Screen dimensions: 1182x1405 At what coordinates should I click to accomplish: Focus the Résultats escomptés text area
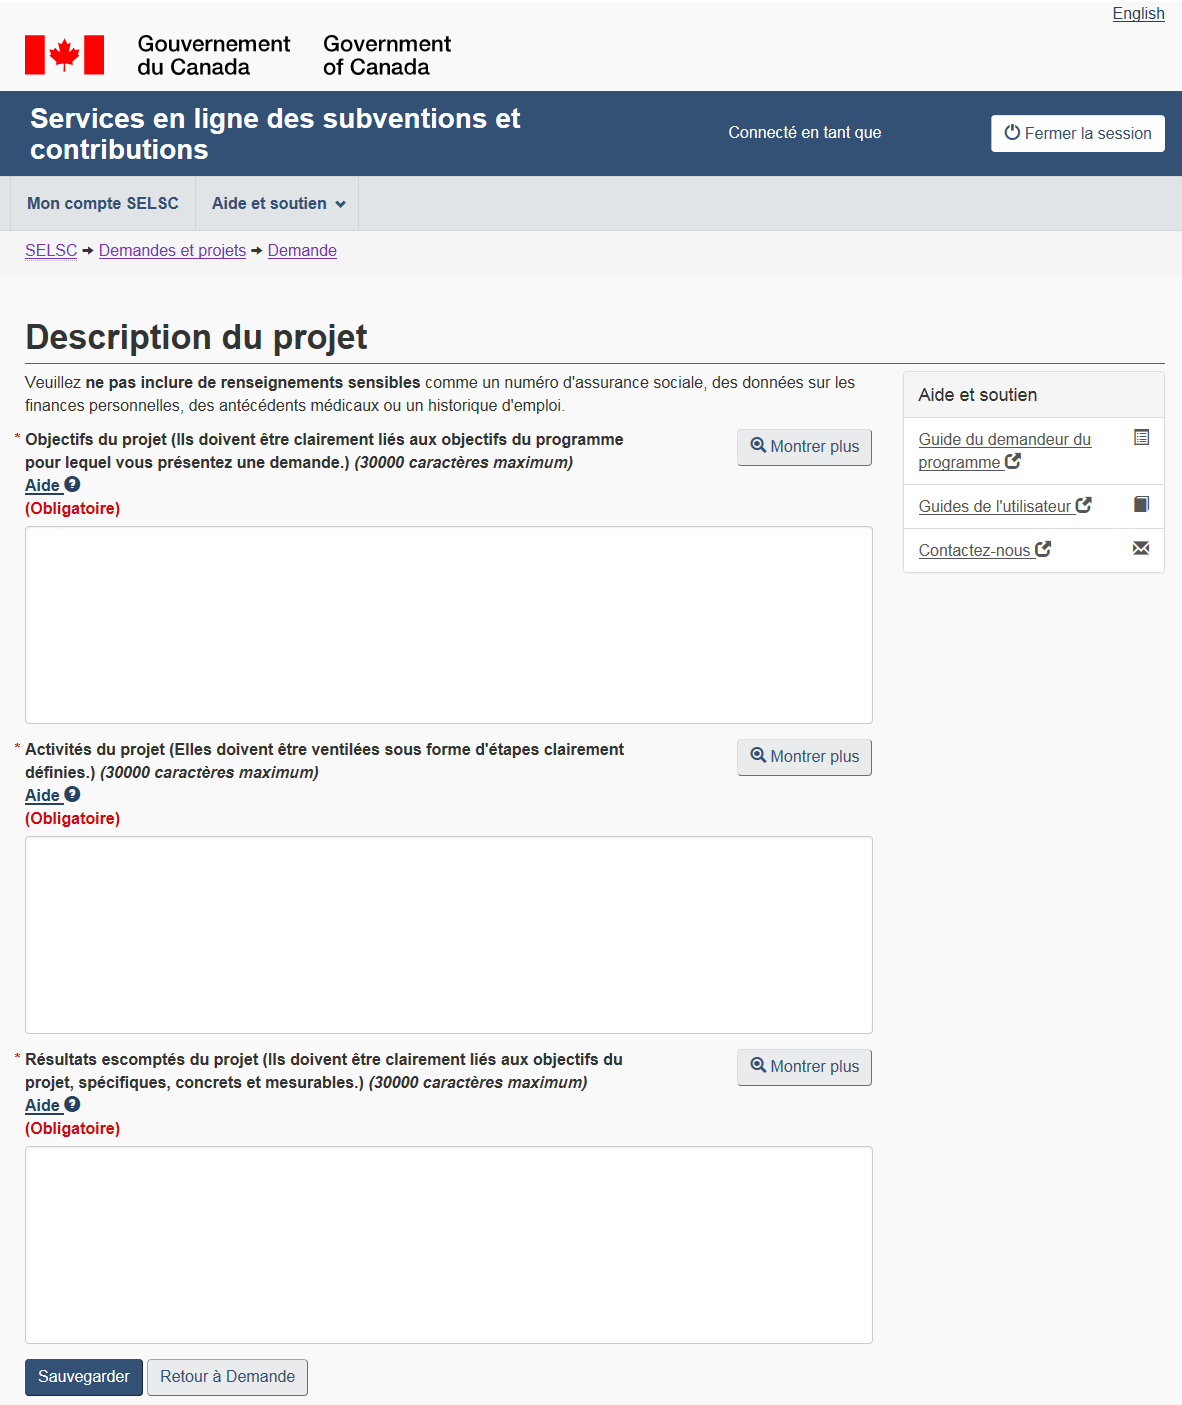click(x=448, y=1245)
